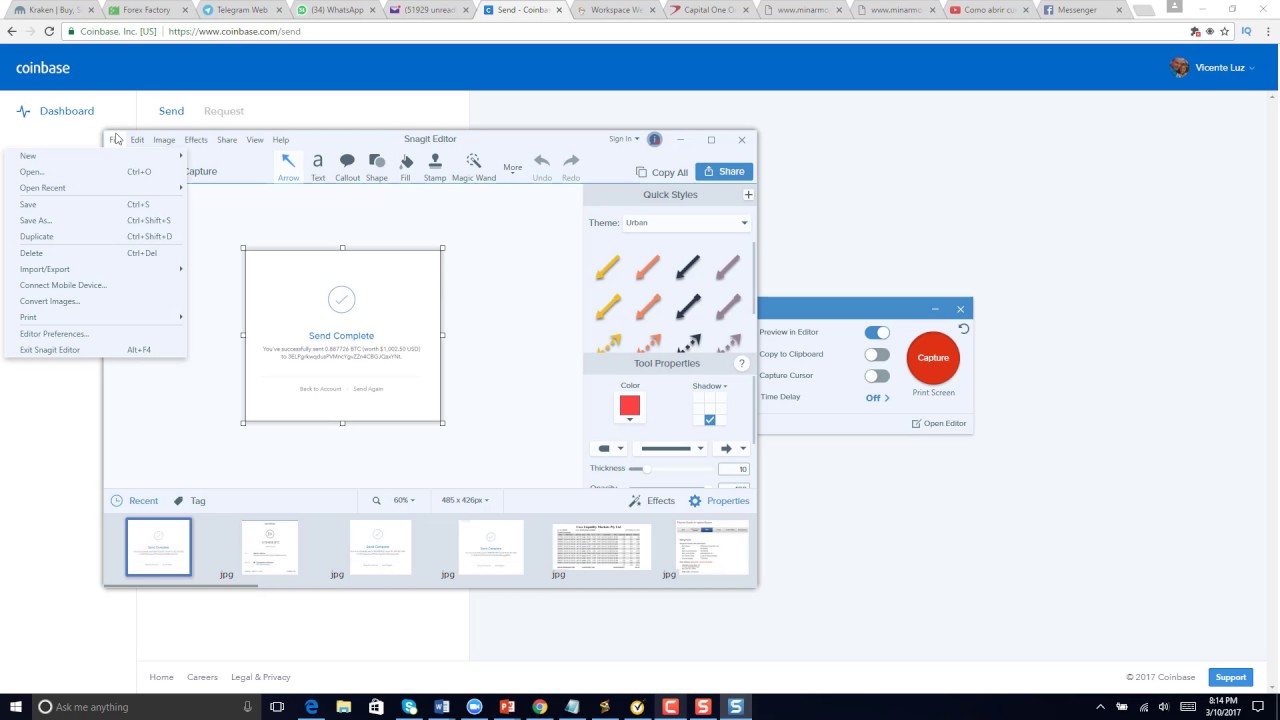Open the Edit menu in Snagit

(137, 140)
